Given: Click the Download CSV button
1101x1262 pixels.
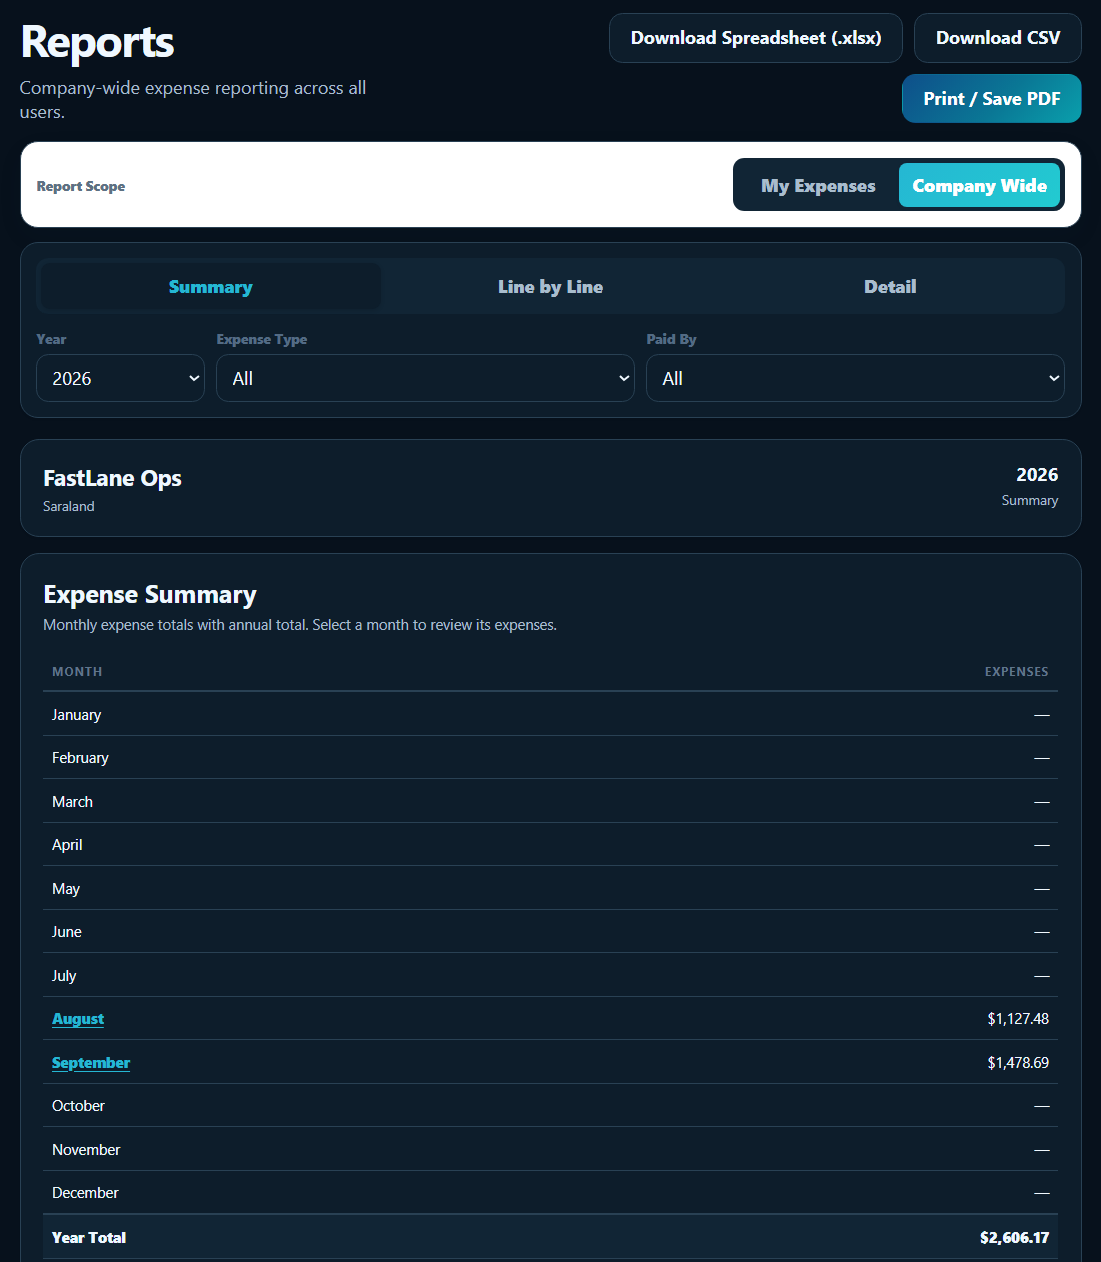Looking at the screenshot, I should pos(998,38).
